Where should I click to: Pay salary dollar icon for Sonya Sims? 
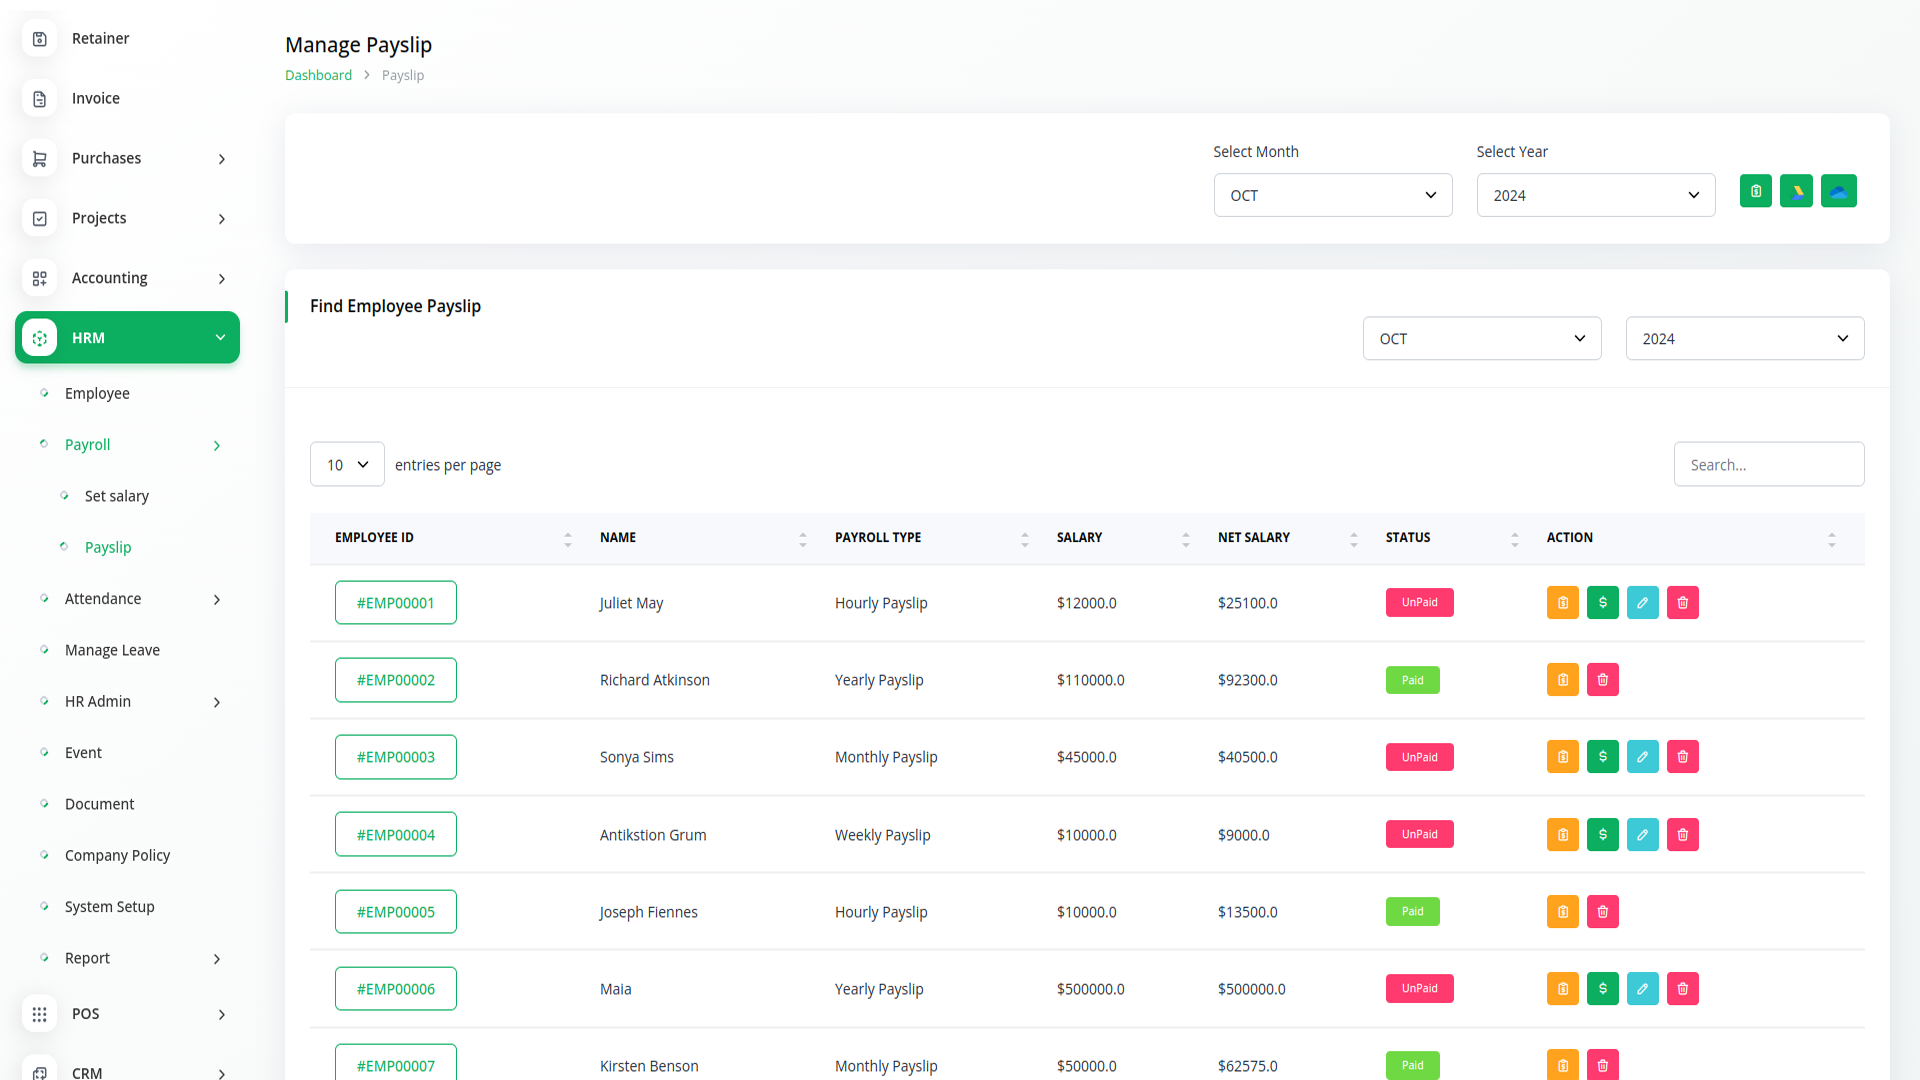coord(1603,757)
